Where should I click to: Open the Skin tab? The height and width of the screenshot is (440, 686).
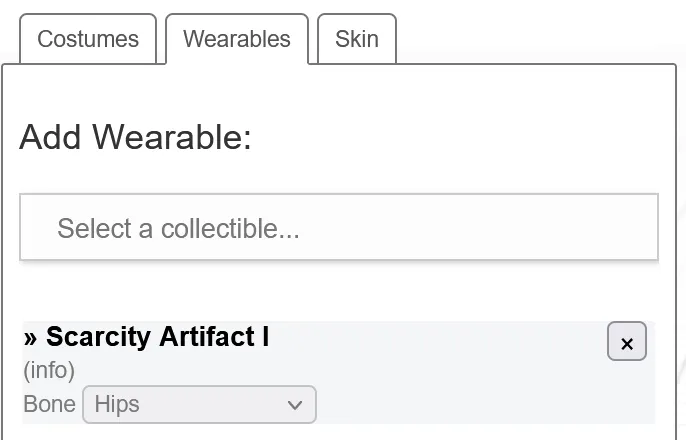click(357, 39)
